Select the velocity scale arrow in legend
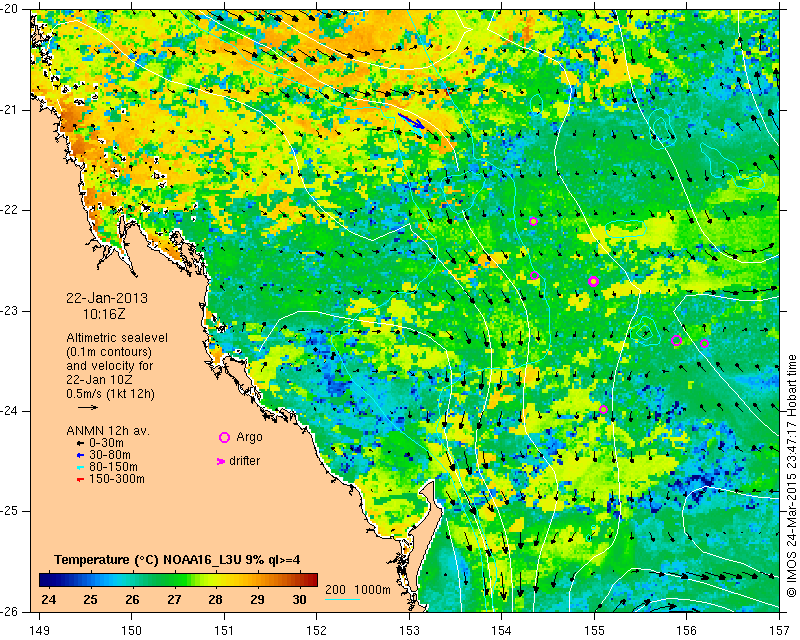Screen dimensions: 800x640 [88, 407]
